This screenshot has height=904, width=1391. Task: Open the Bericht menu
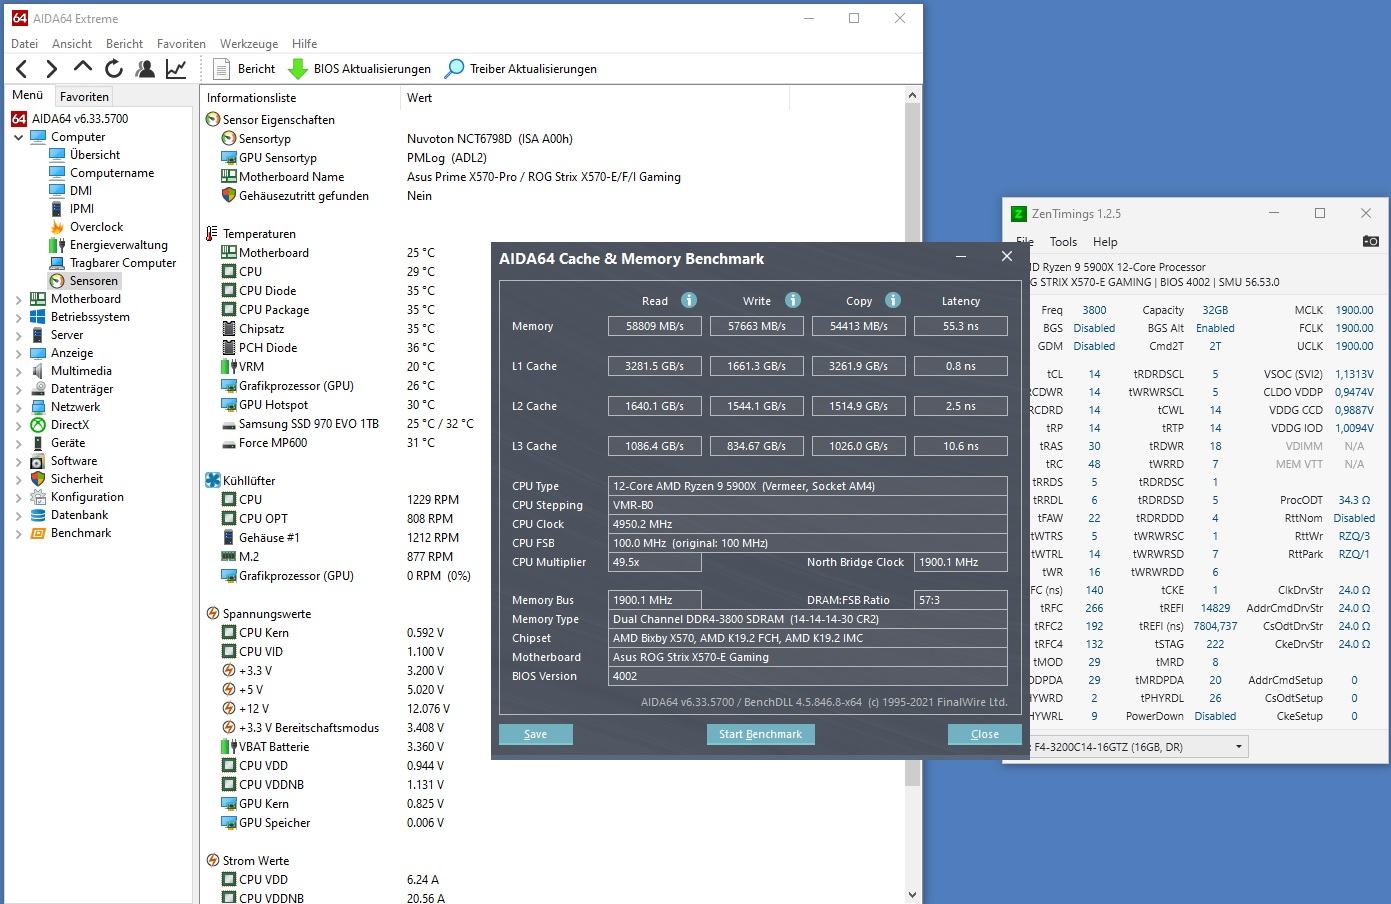click(x=124, y=44)
